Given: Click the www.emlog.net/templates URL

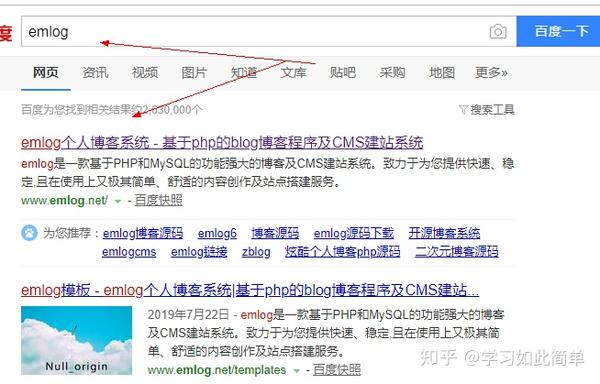Looking at the screenshot, I should tap(217, 370).
